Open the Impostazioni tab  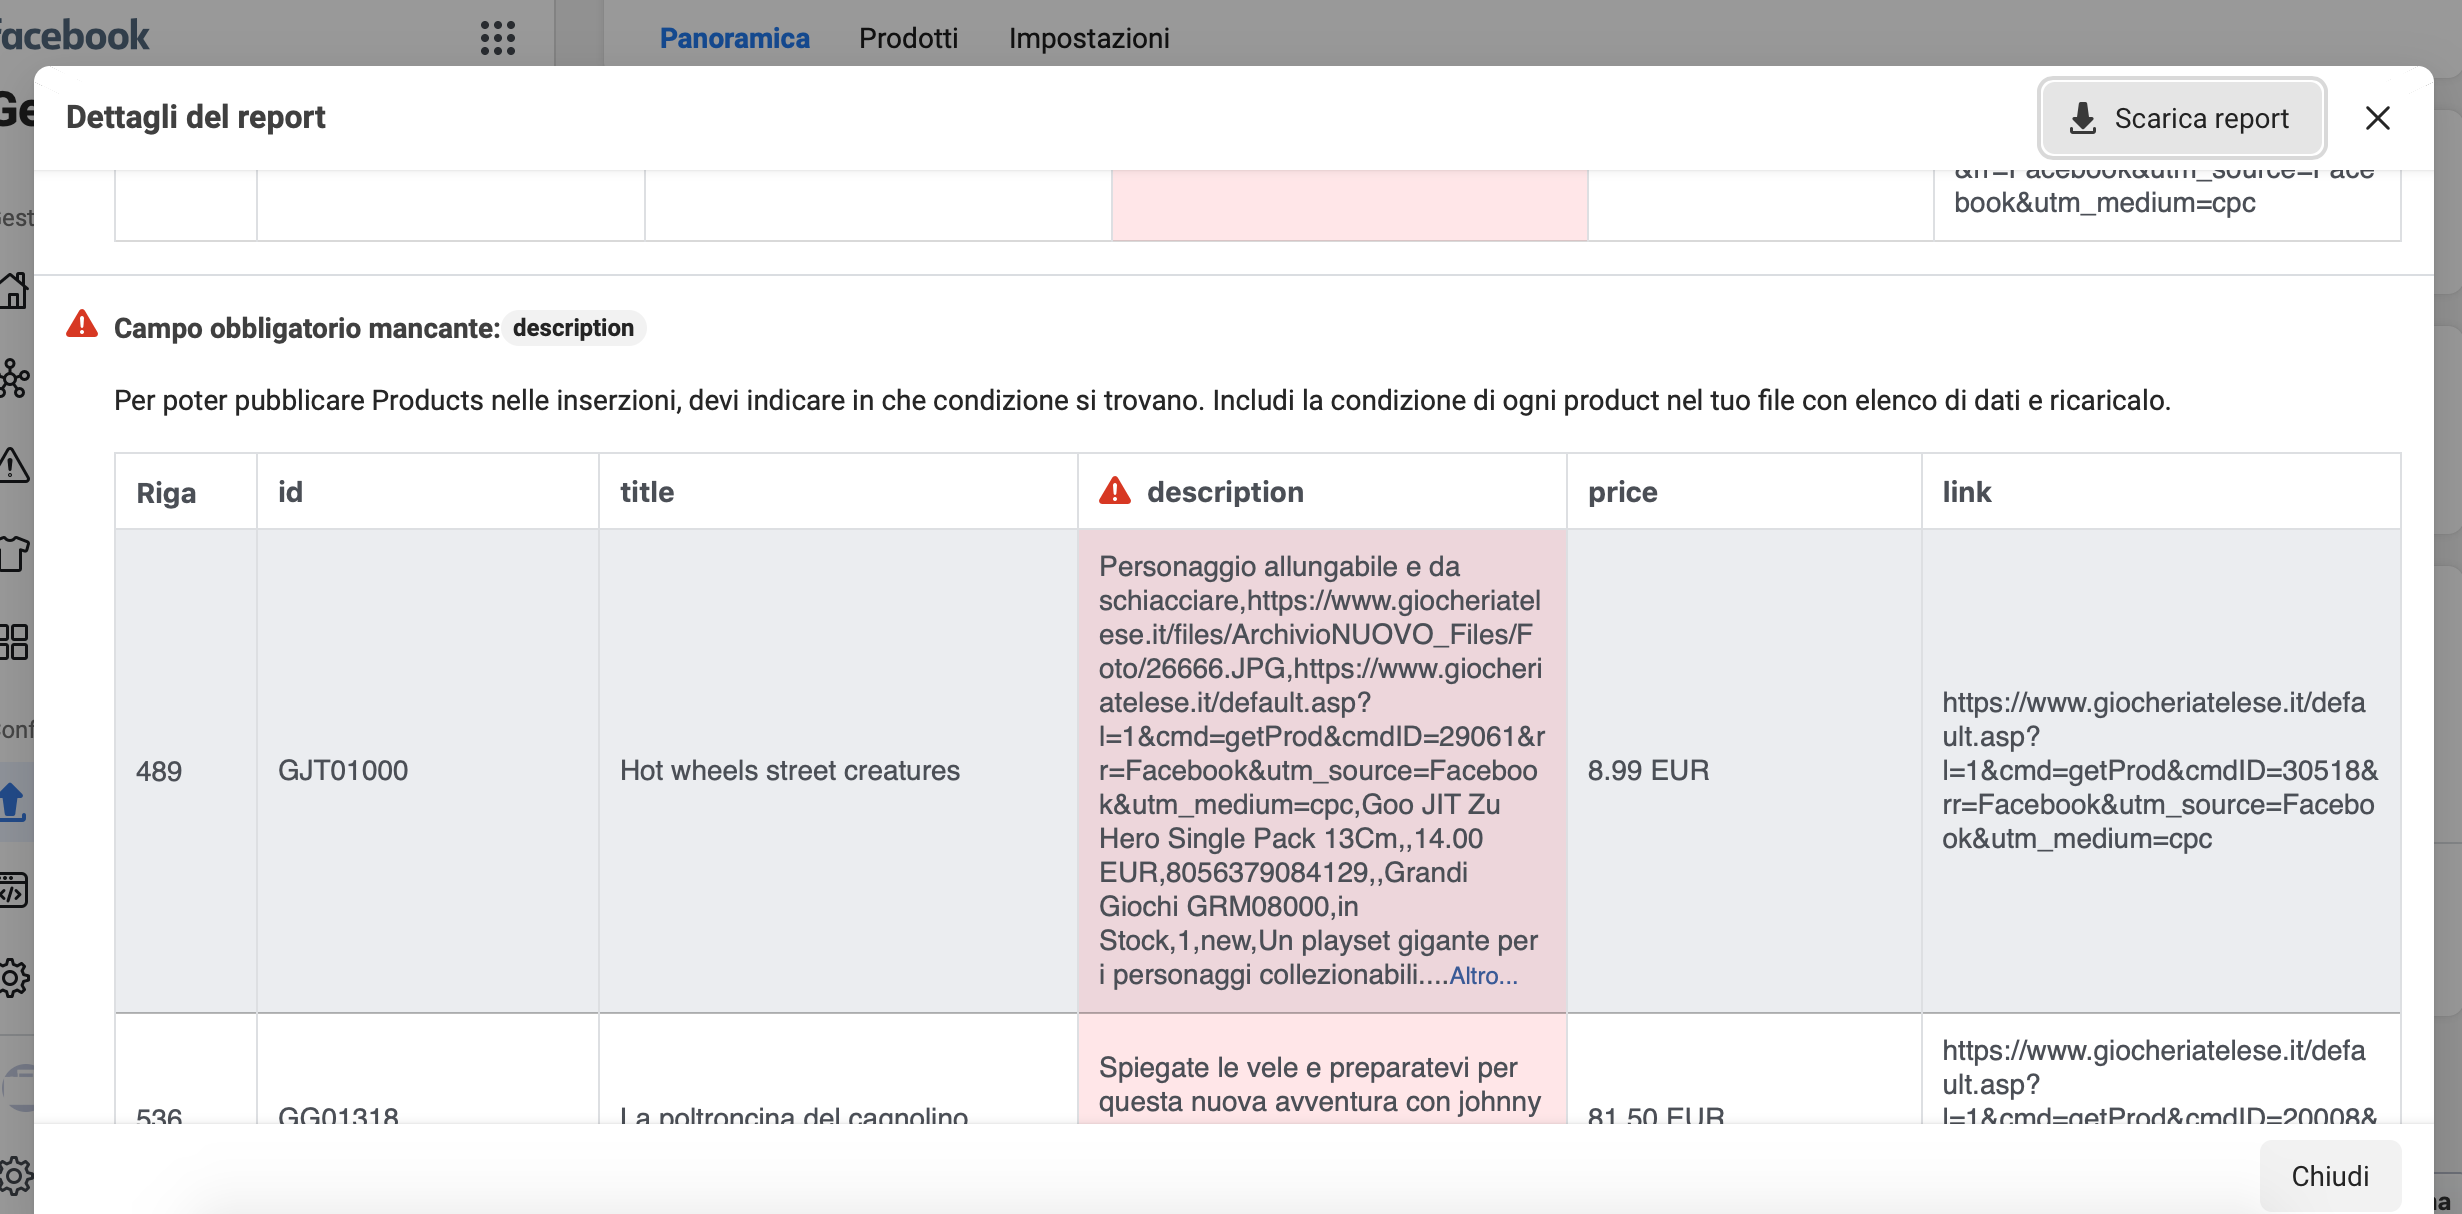pos(1088,38)
